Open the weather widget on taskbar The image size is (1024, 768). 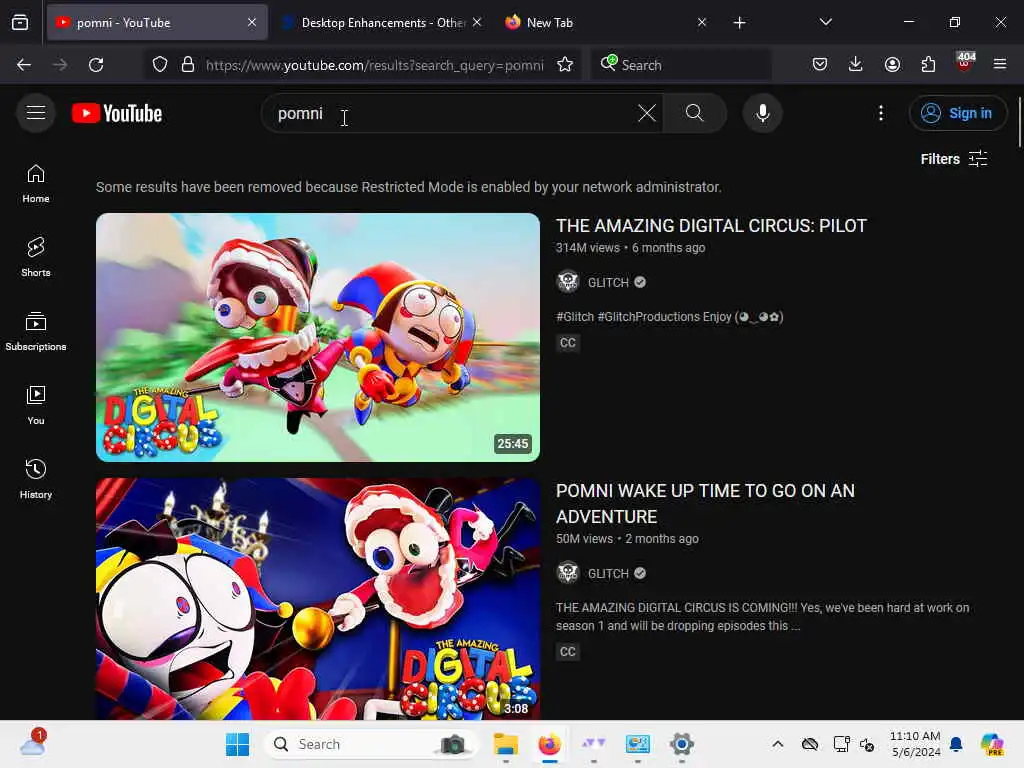point(33,744)
